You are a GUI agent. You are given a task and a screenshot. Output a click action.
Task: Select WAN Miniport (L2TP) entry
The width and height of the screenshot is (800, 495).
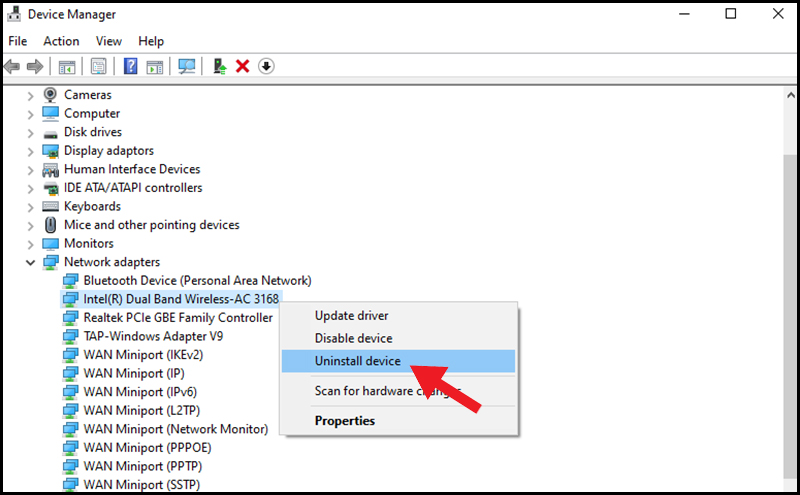(142, 410)
